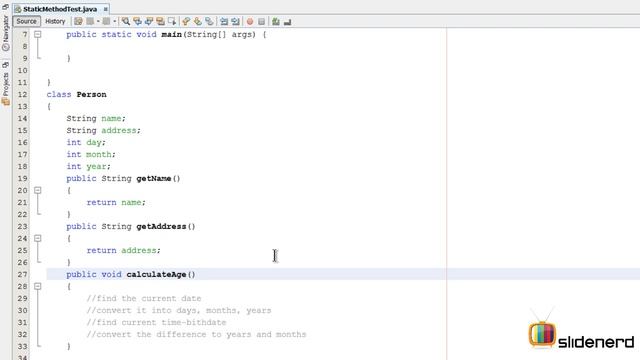Open the Projects side panel
The image size is (640, 360).
click(6, 89)
